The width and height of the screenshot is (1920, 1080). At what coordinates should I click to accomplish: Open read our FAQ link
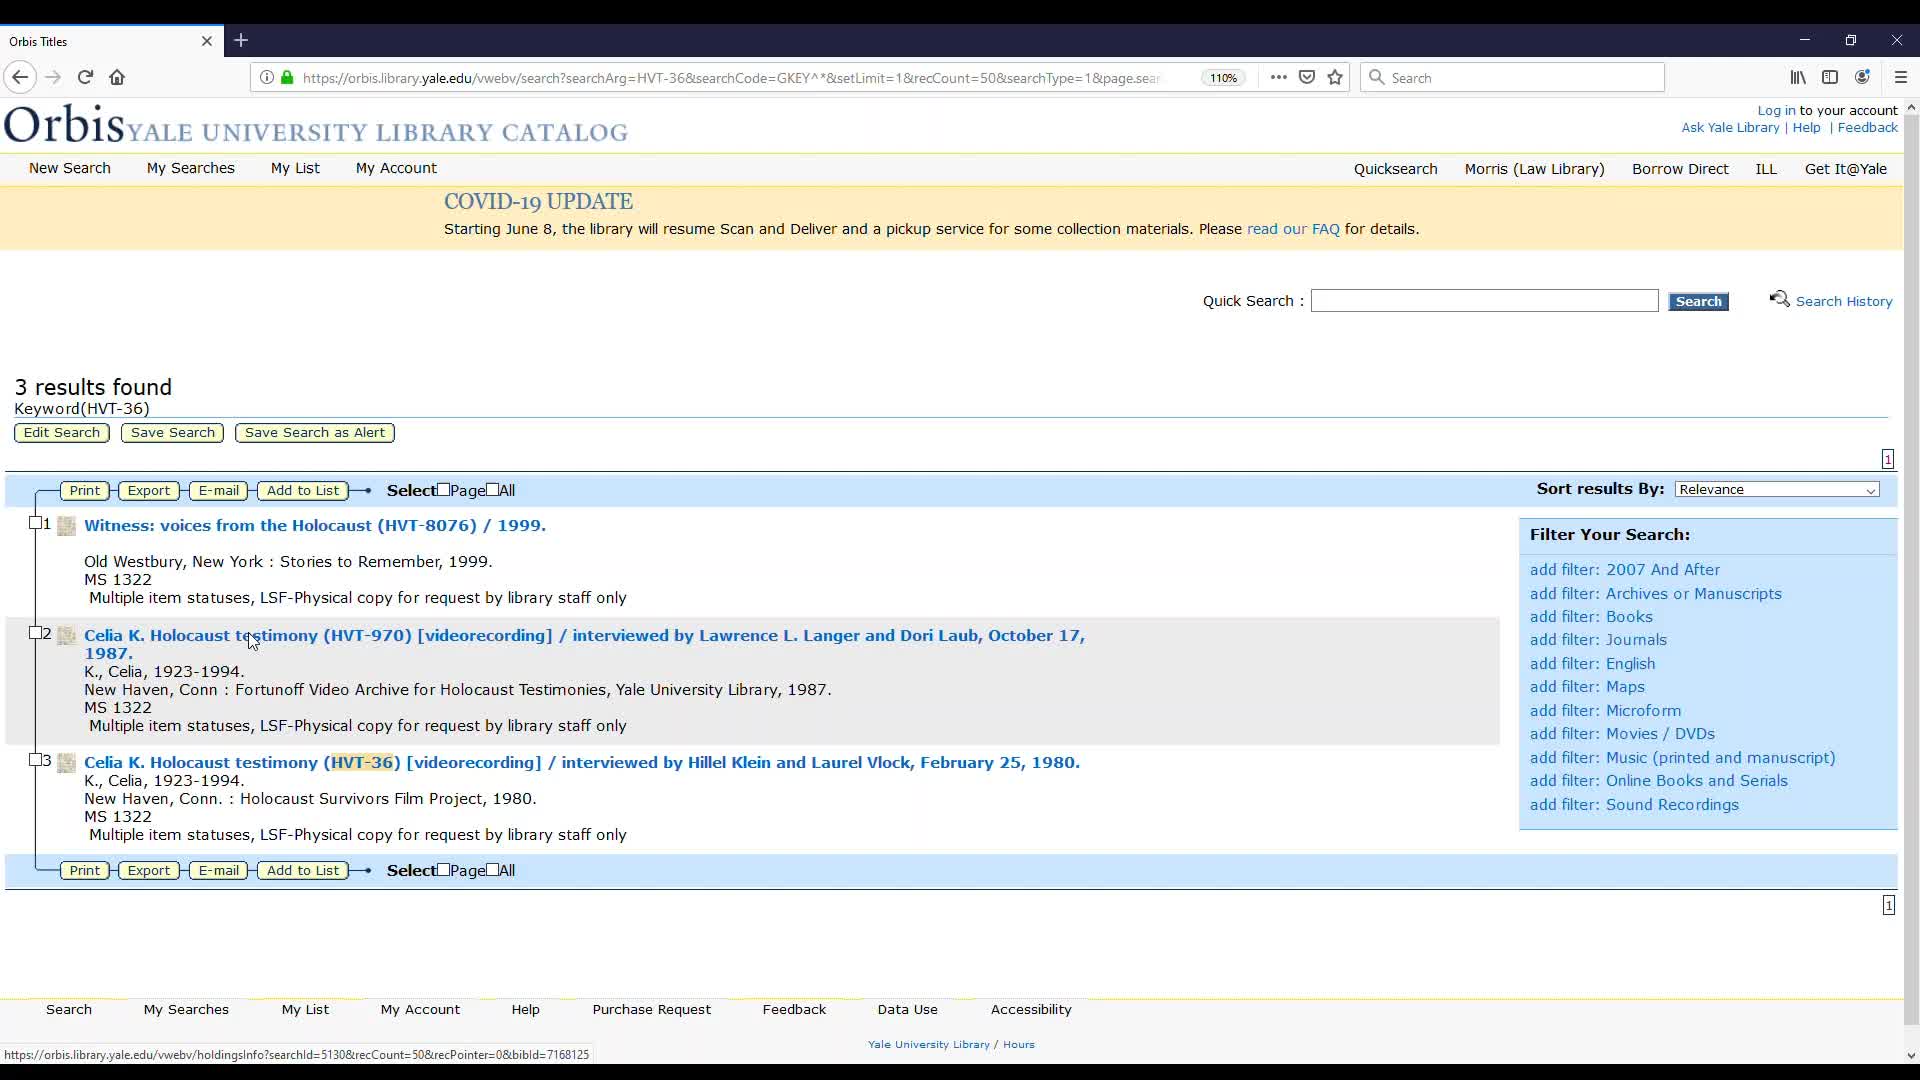[x=1293, y=229]
